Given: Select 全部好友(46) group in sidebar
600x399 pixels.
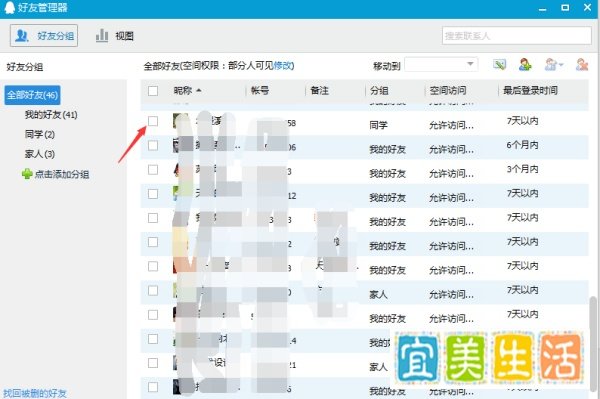Looking at the screenshot, I should 33,95.
